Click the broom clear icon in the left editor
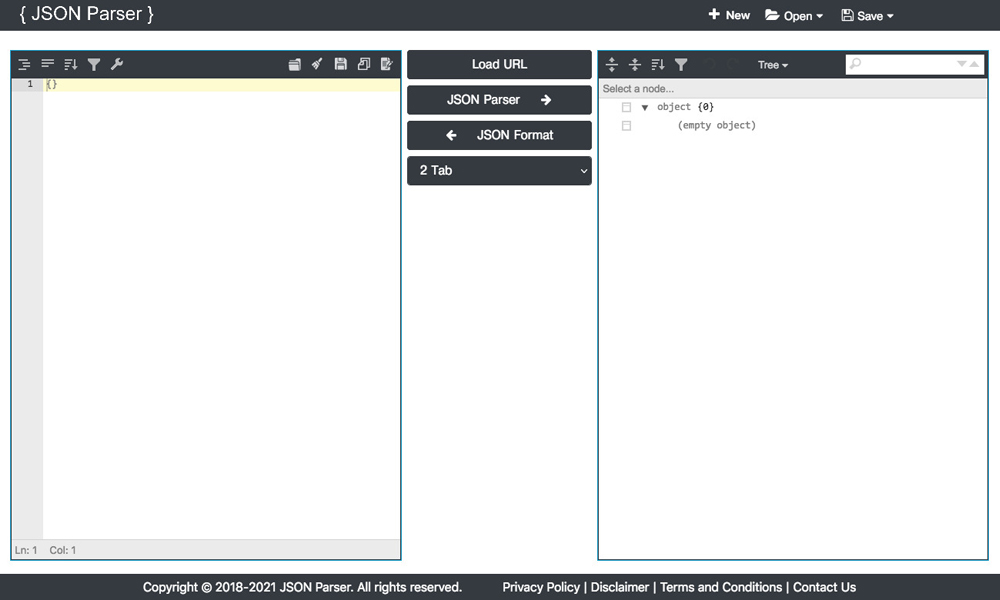 point(317,65)
